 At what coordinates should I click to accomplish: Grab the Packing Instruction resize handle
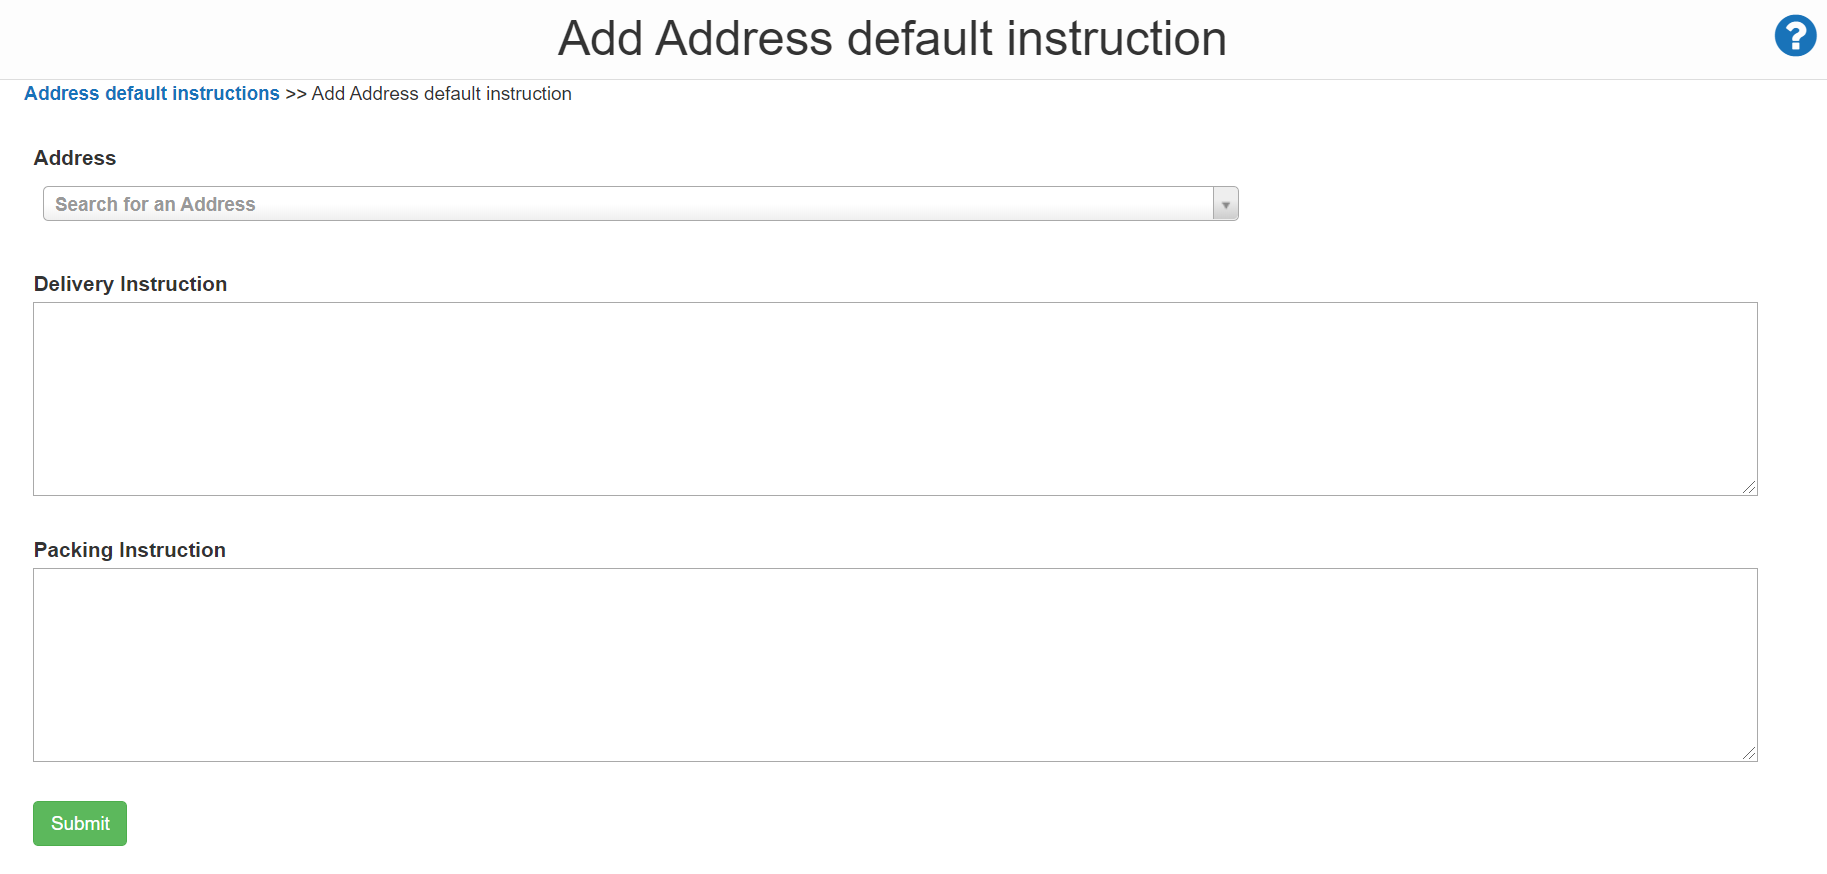click(x=1748, y=753)
